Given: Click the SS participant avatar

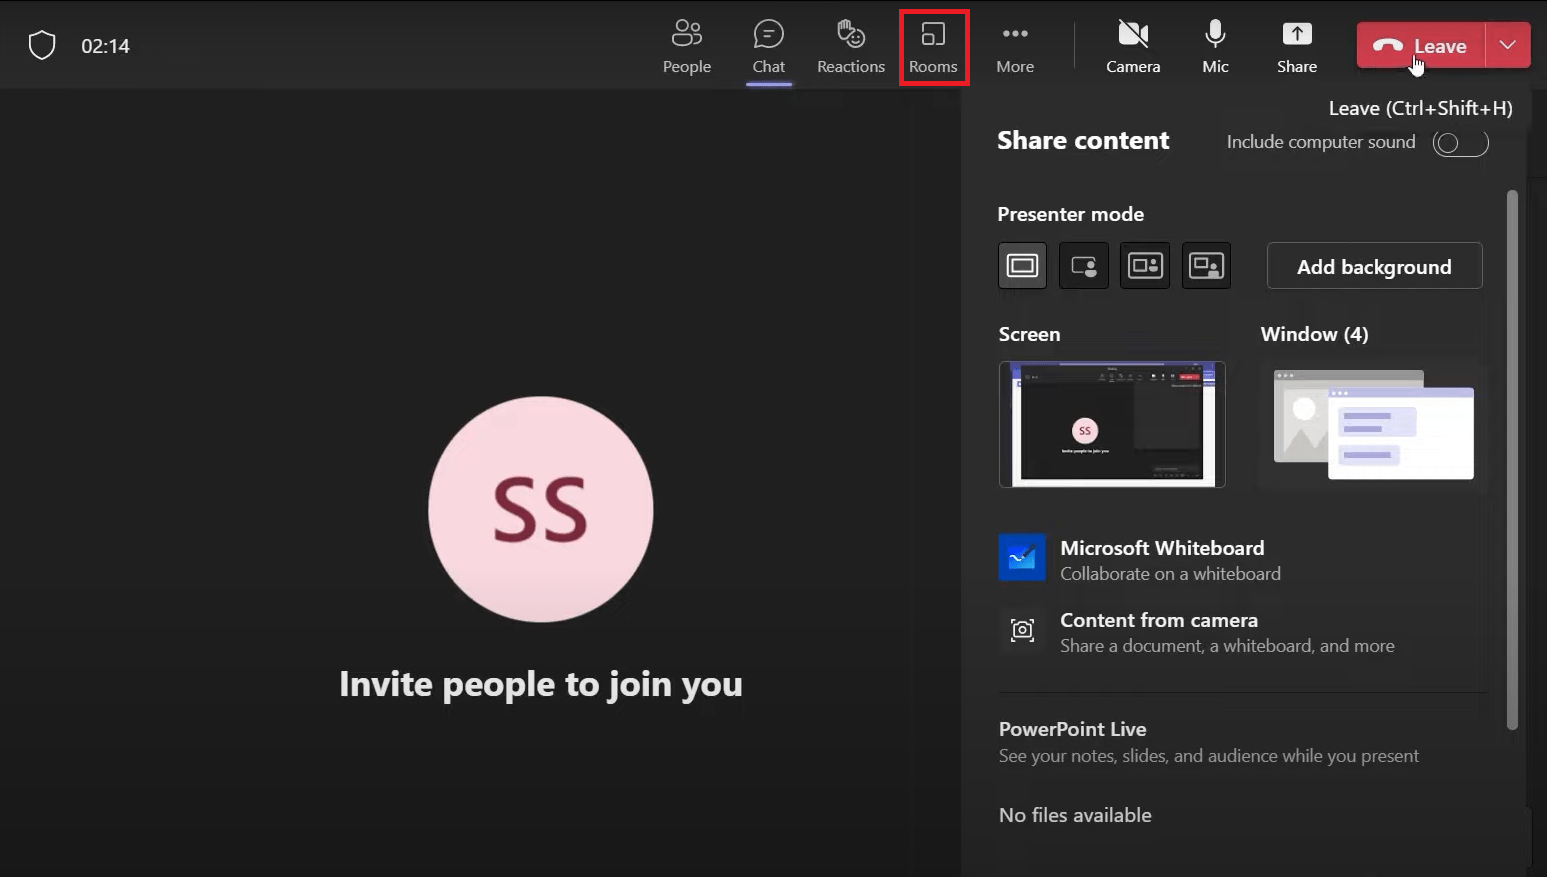Looking at the screenshot, I should (x=541, y=509).
